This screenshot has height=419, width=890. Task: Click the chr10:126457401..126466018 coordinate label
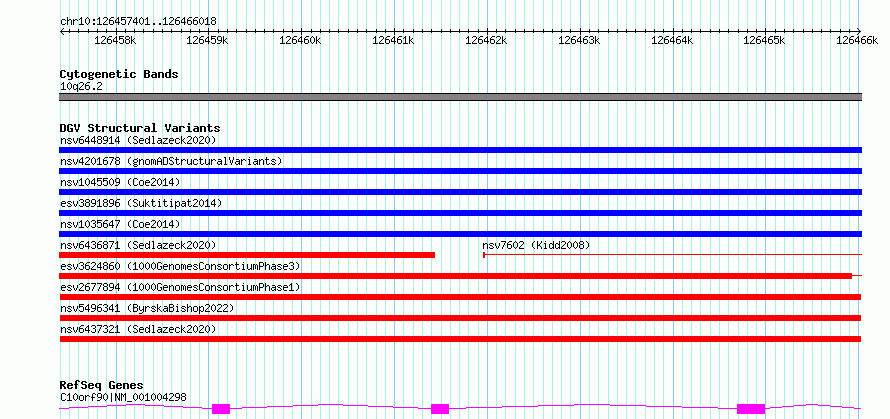click(138, 22)
